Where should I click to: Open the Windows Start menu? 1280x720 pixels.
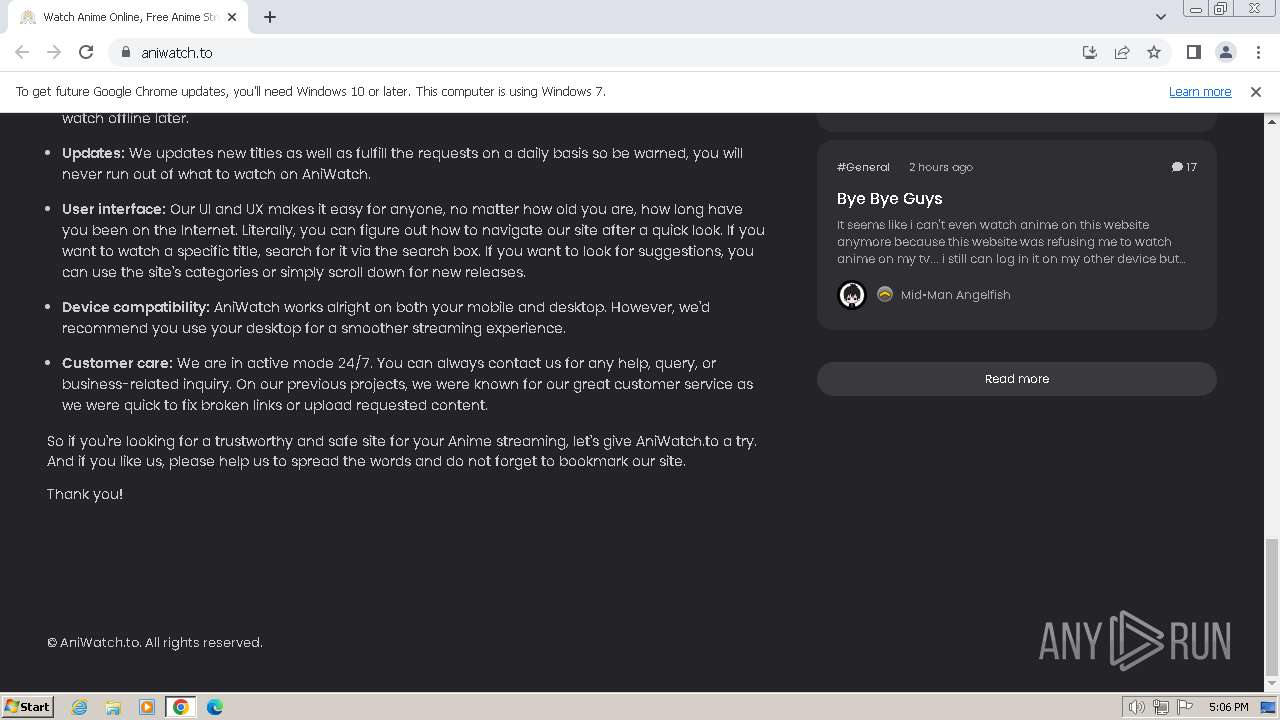point(27,706)
